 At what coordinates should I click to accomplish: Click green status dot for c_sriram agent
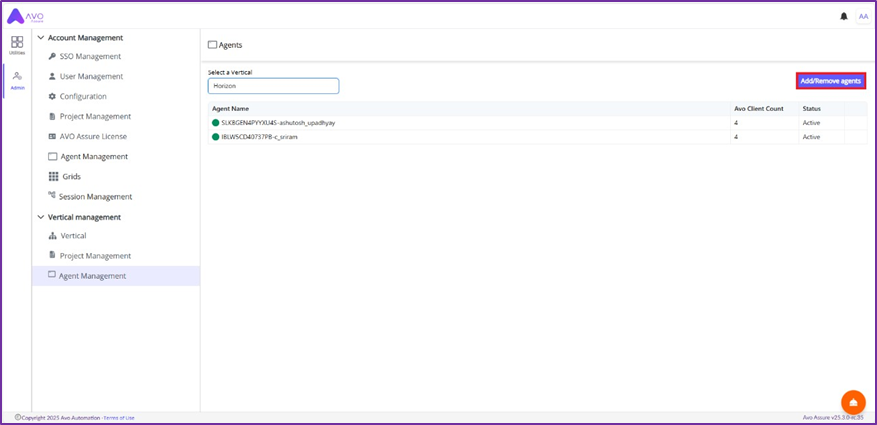coord(215,137)
